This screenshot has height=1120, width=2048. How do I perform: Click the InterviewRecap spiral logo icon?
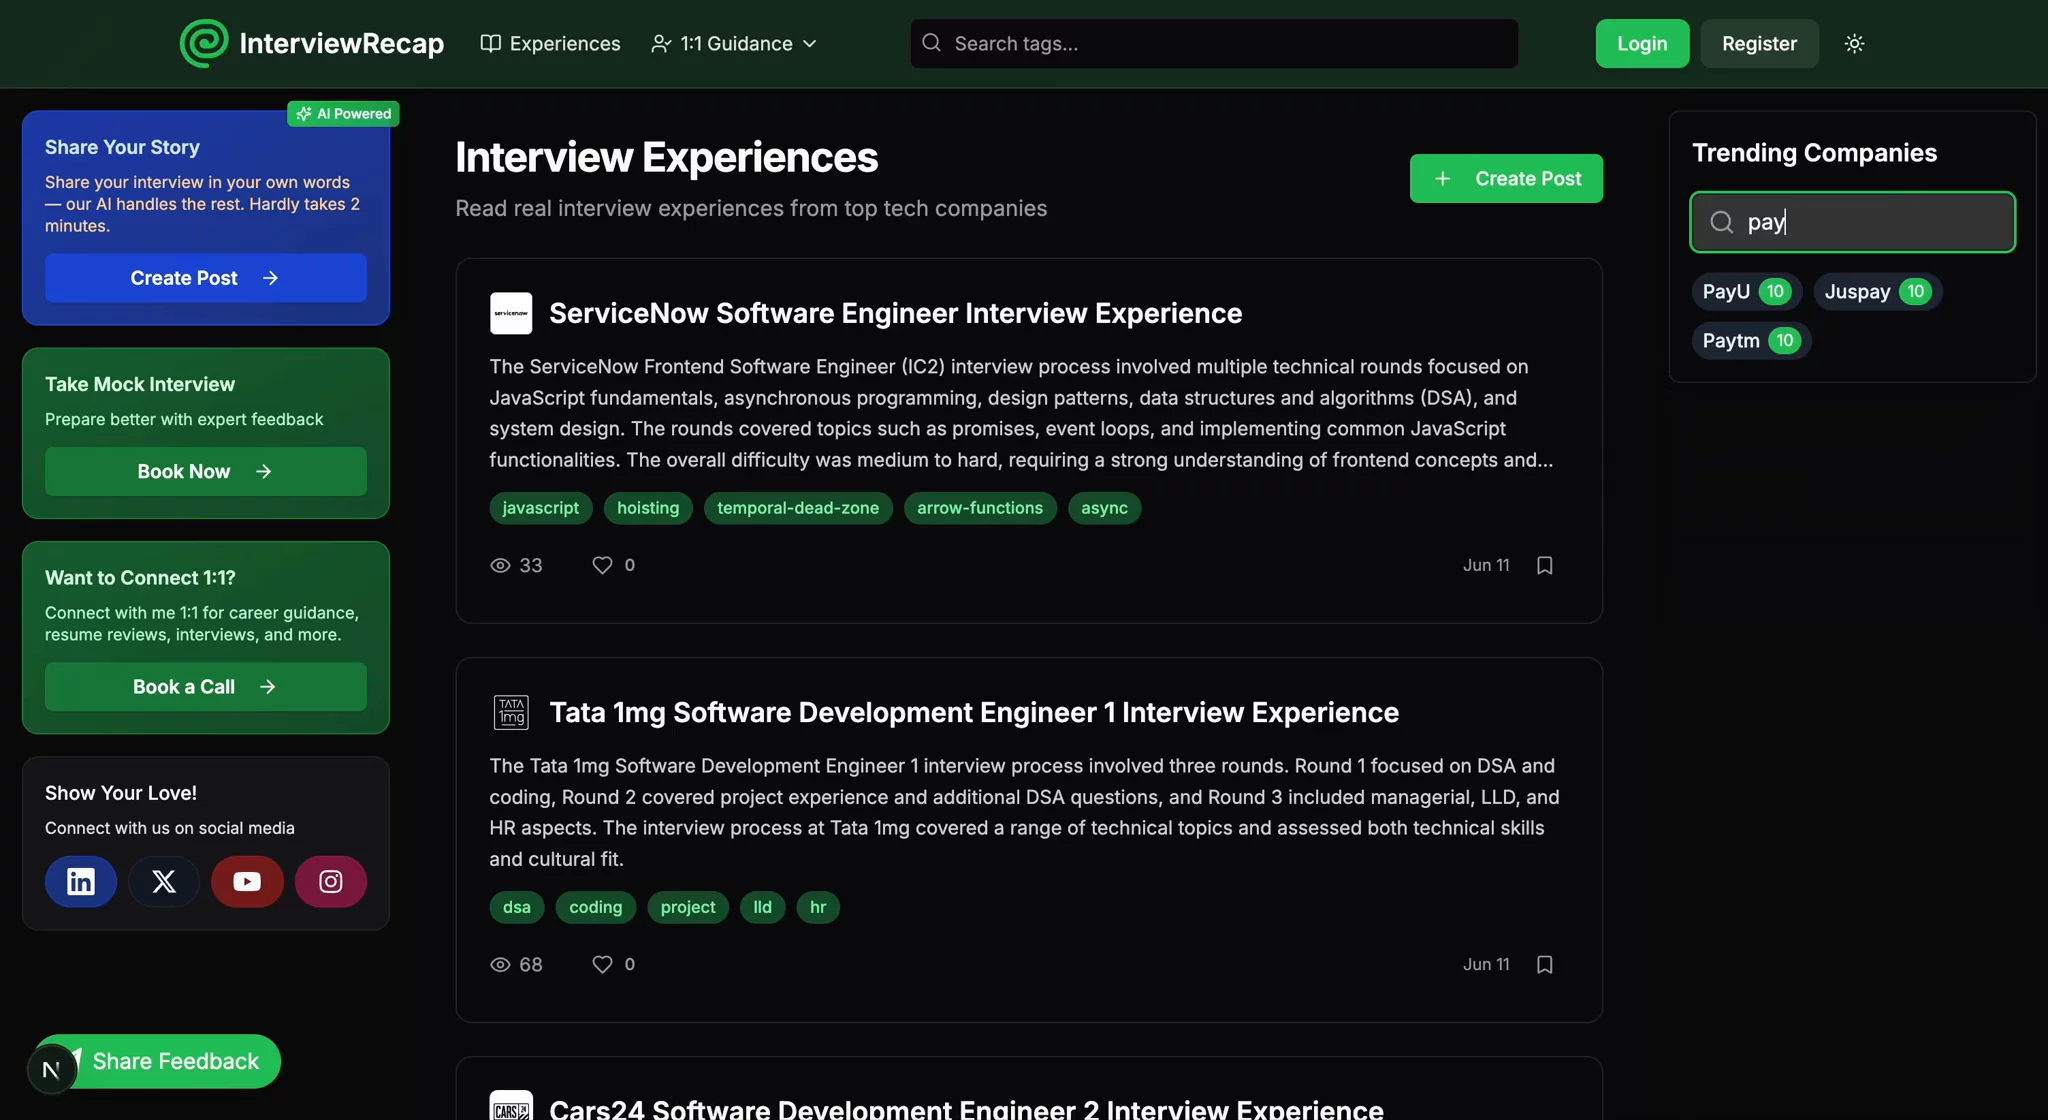(x=204, y=43)
